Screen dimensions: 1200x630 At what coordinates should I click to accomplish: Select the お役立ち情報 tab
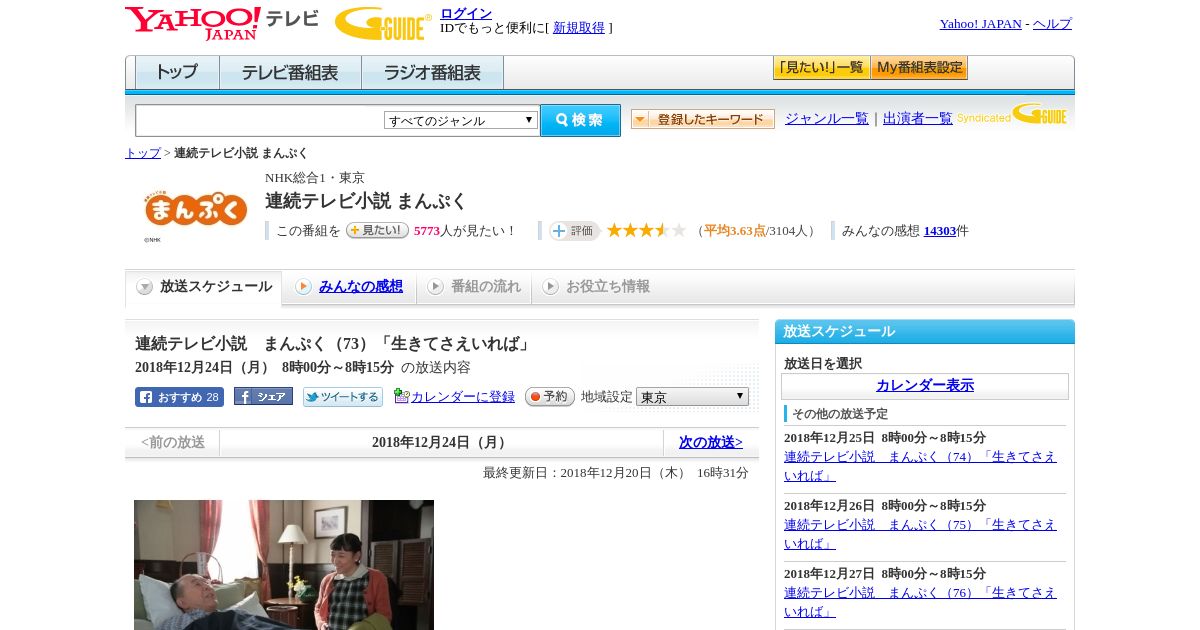point(596,287)
